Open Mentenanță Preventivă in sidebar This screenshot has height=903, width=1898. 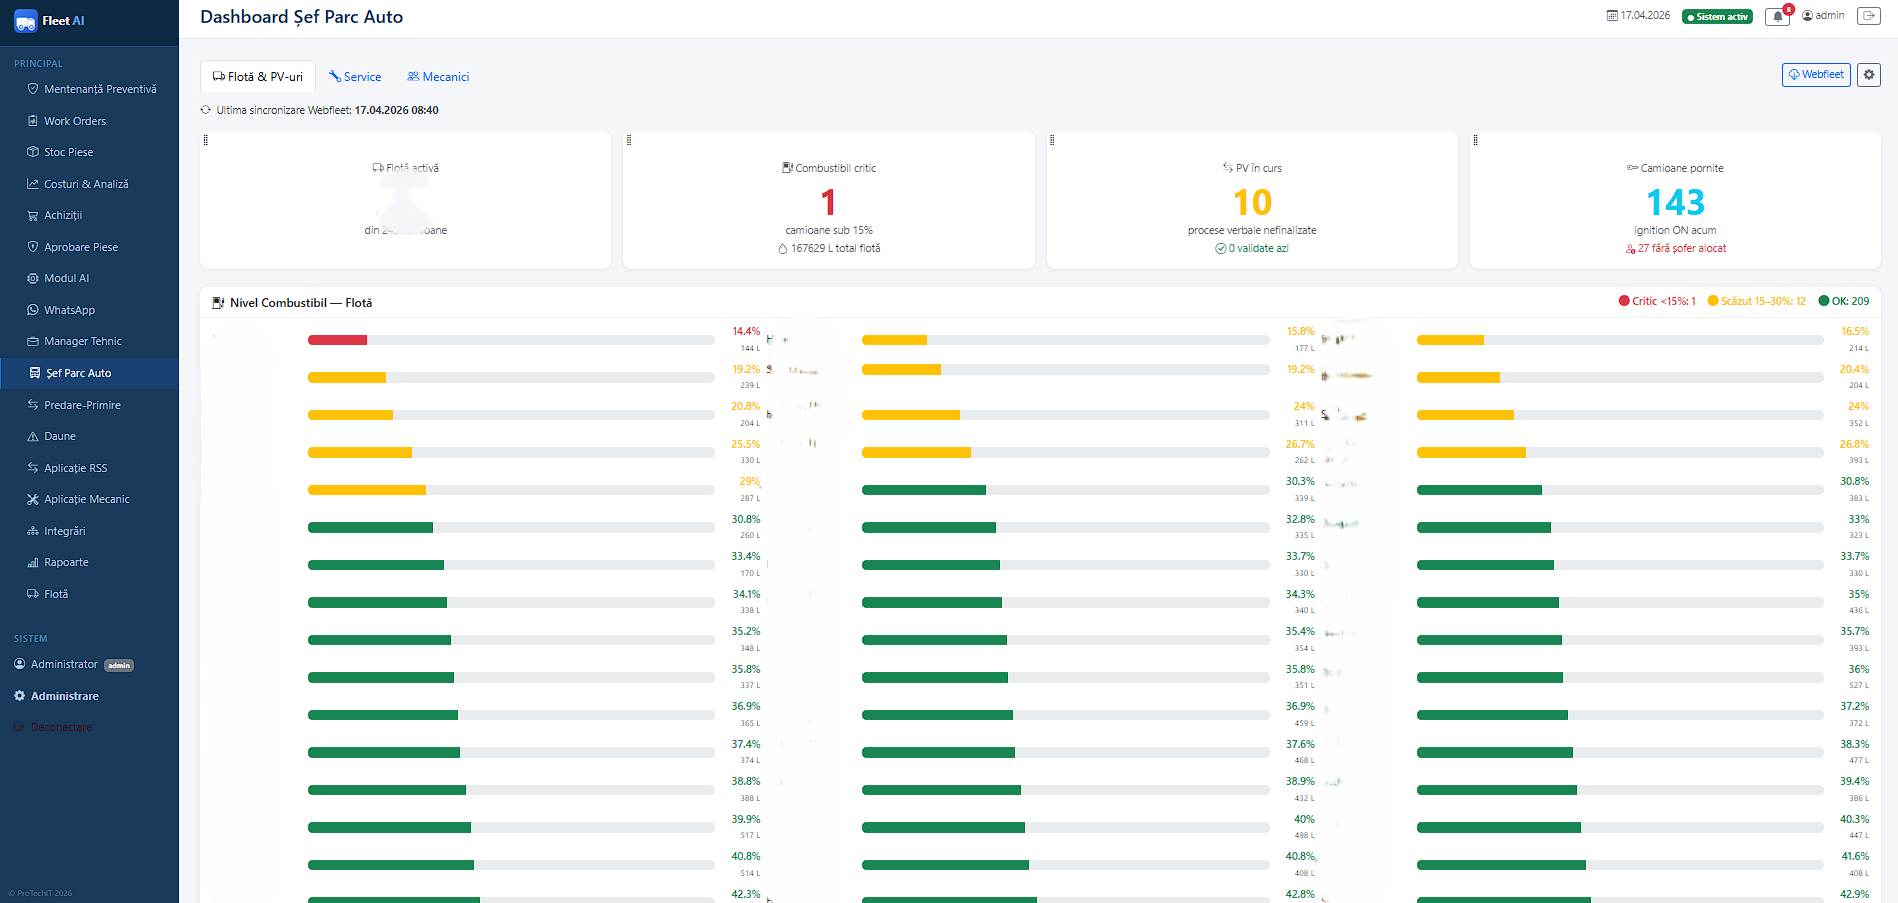click(x=100, y=89)
